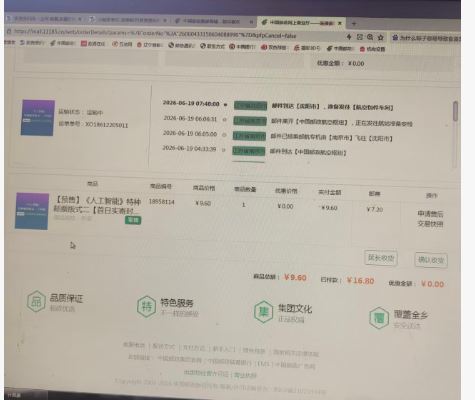Open the 双色球 bookmark

point(274,47)
